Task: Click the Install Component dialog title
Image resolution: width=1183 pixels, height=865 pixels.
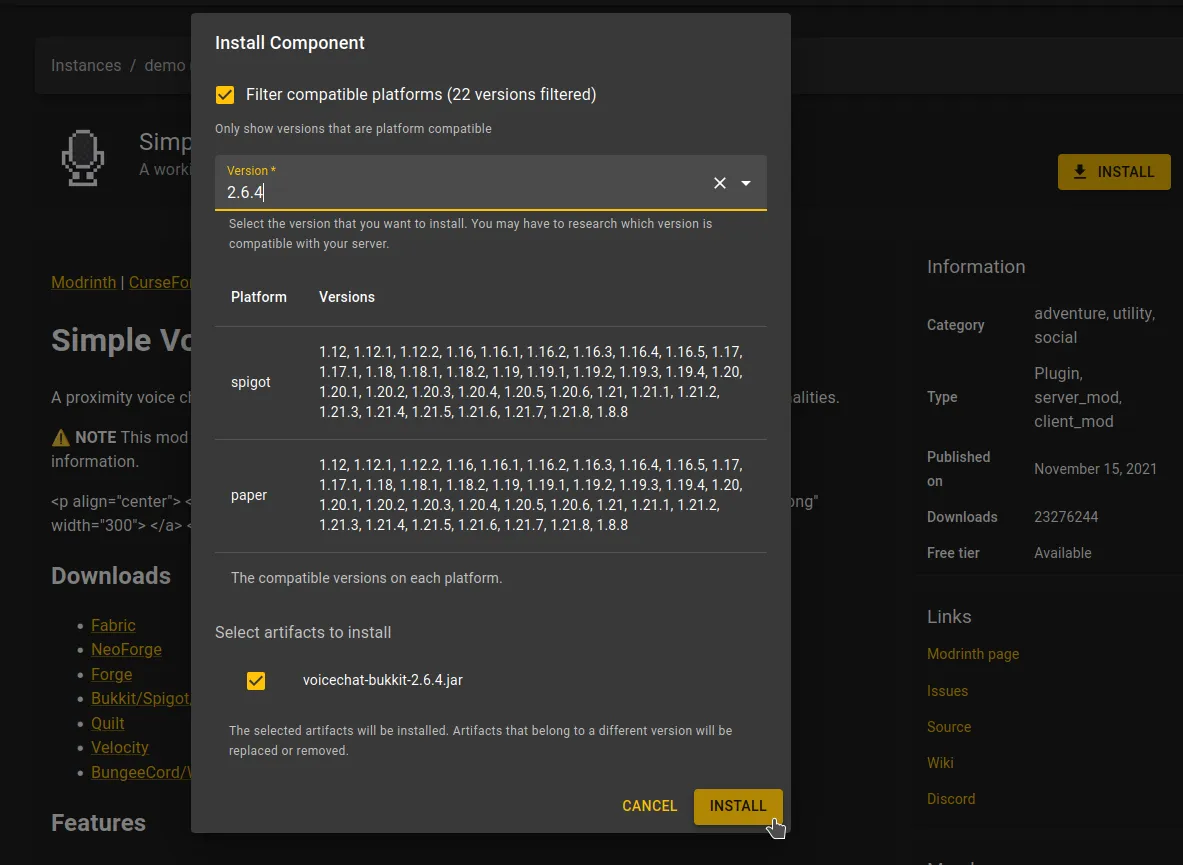Action: point(290,43)
